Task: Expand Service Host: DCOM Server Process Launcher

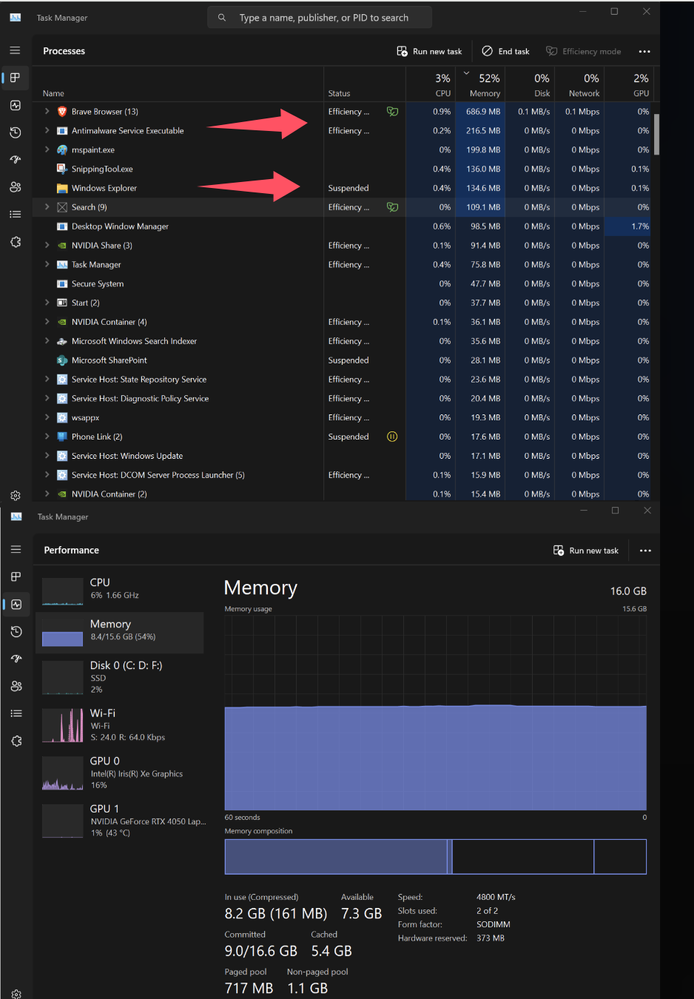Action: click(x=47, y=475)
